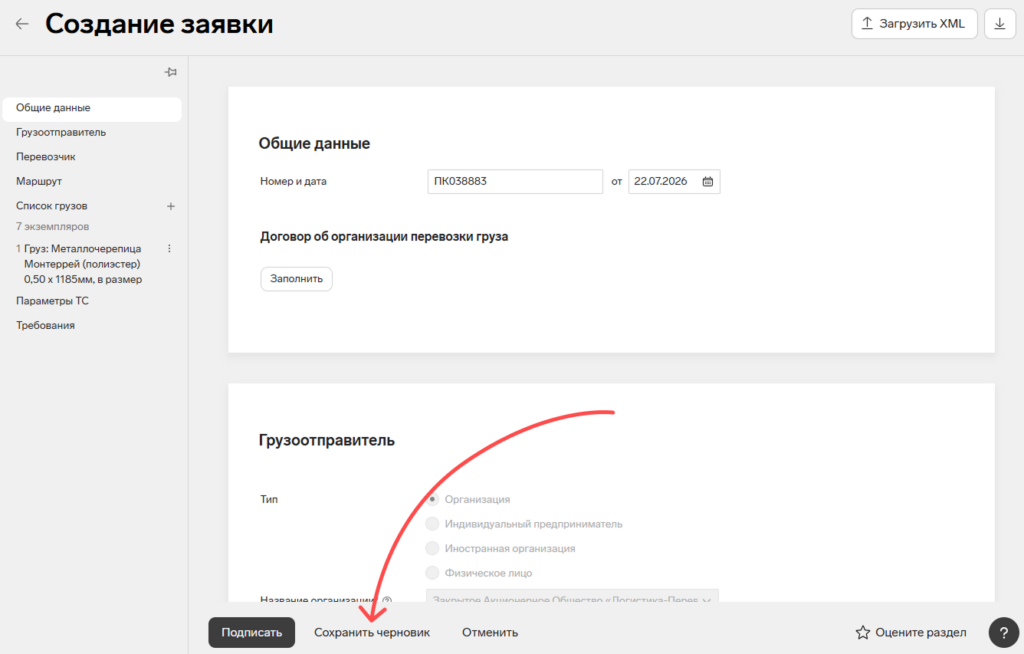
Task: Click the date field 22.07.2026
Action: tap(674, 182)
